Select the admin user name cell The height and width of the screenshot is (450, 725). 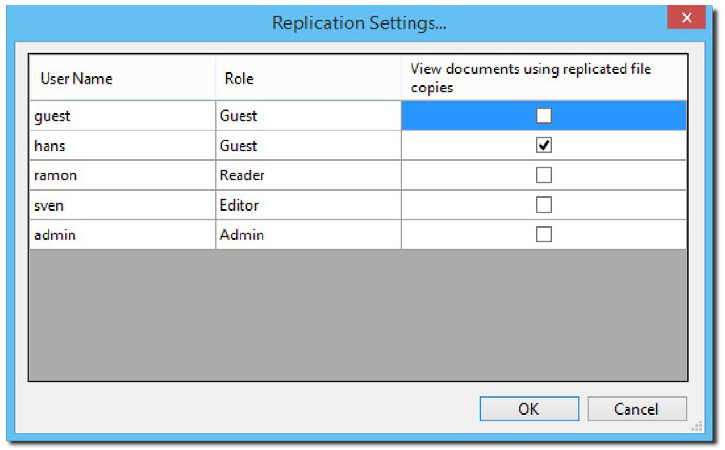click(121, 235)
